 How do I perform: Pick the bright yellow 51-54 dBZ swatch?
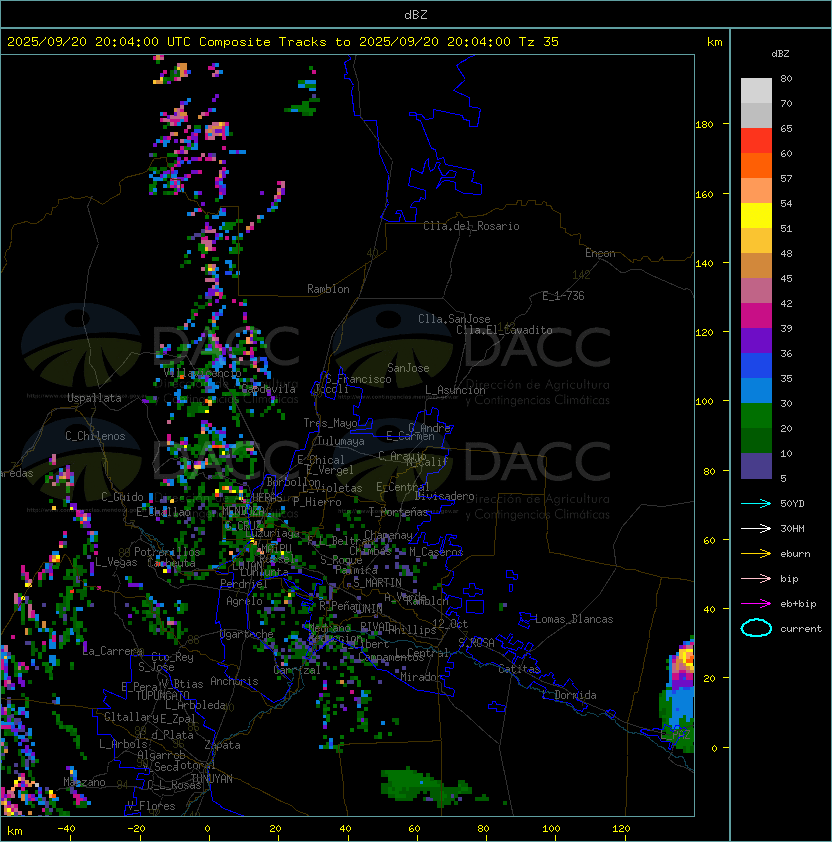tap(756, 216)
